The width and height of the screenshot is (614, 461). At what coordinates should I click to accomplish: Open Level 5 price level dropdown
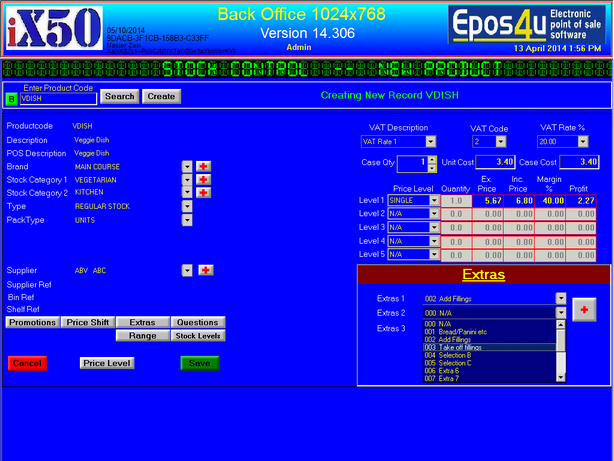coord(434,255)
